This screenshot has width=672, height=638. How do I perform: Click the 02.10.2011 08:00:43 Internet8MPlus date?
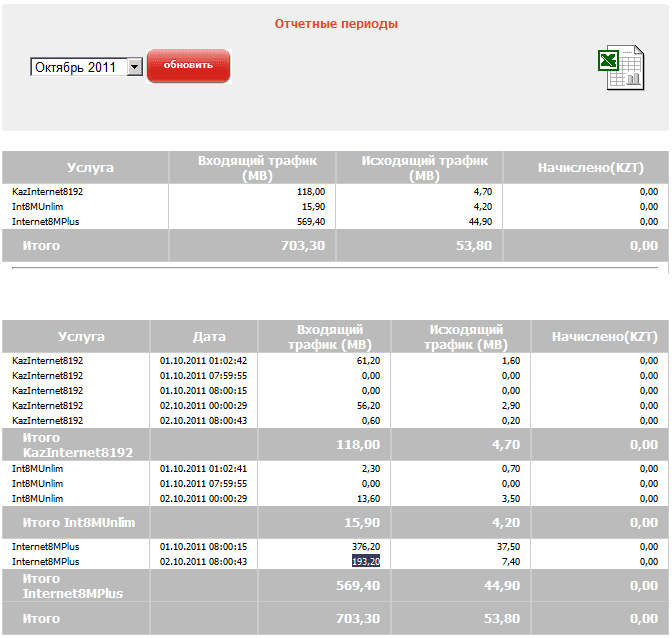coord(204,561)
